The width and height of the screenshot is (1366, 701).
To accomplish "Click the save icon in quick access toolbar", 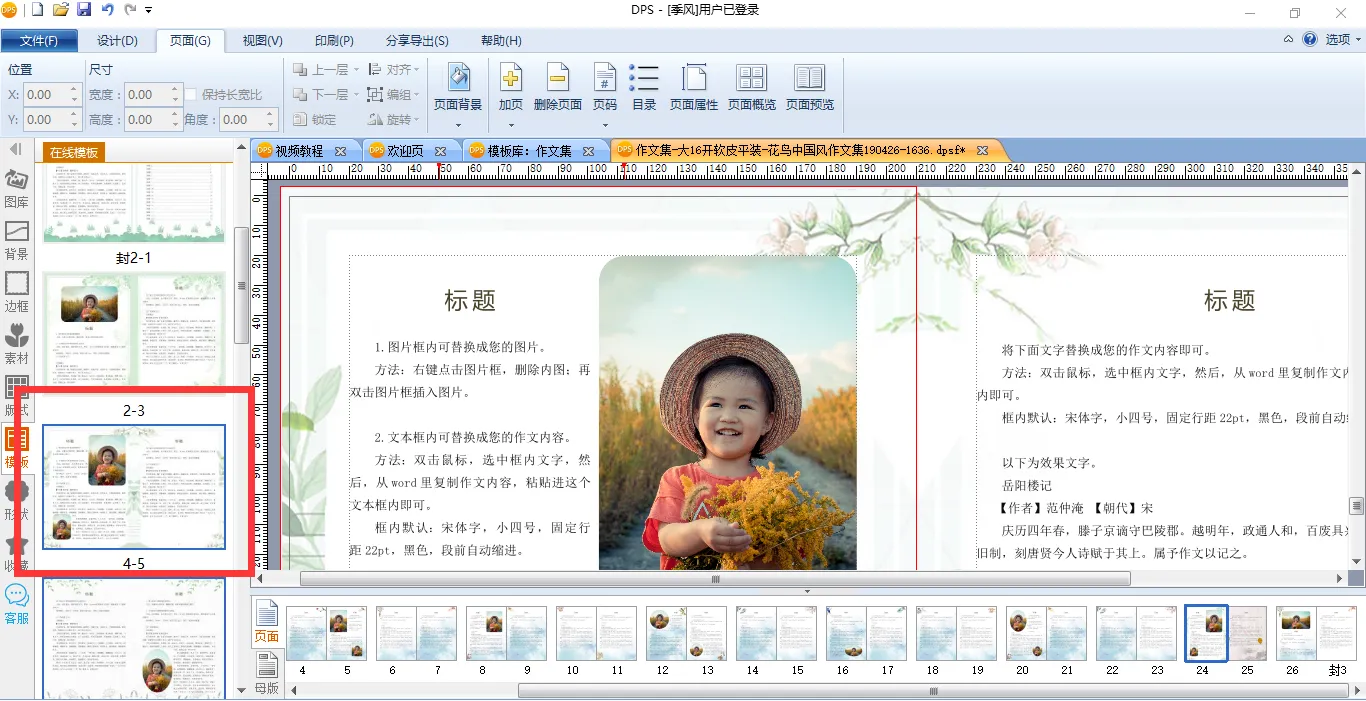I will tap(84, 10).
